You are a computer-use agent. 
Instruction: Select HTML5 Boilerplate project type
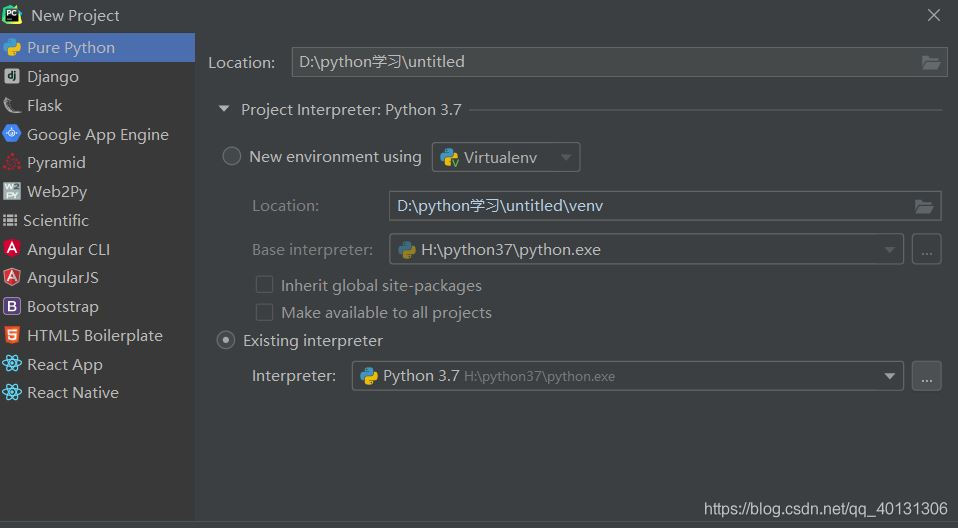click(97, 335)
